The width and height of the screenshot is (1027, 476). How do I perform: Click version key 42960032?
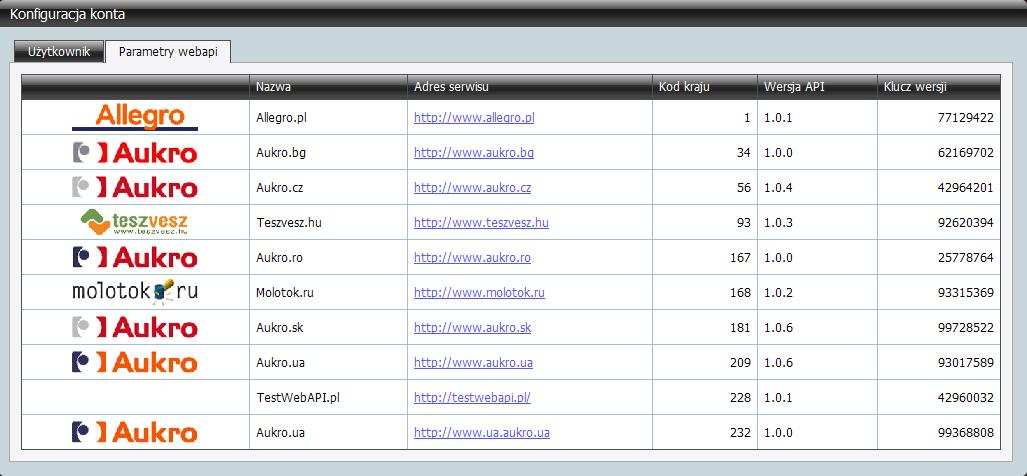[x=965, y=397]
